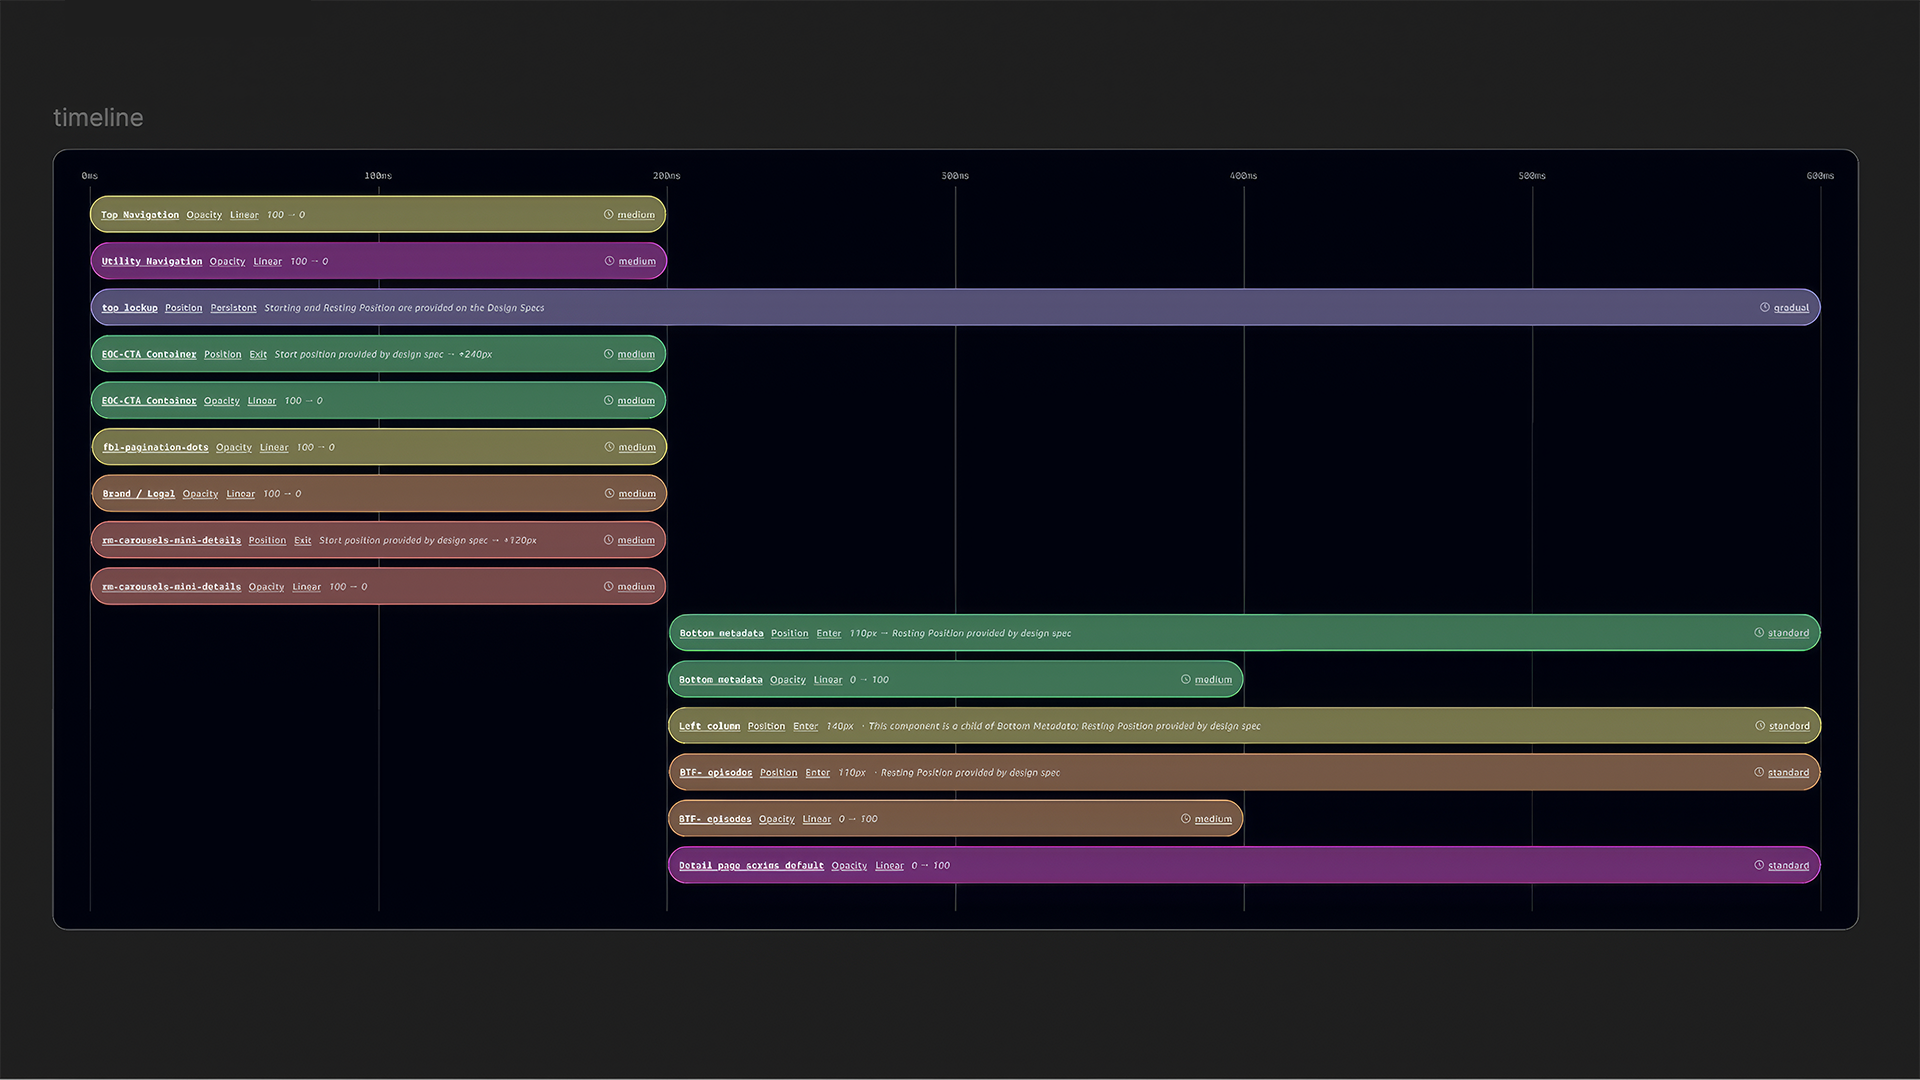Open the Top Navigation component link
Screen dimensions: 1920x1080
[x=140, y=215]
